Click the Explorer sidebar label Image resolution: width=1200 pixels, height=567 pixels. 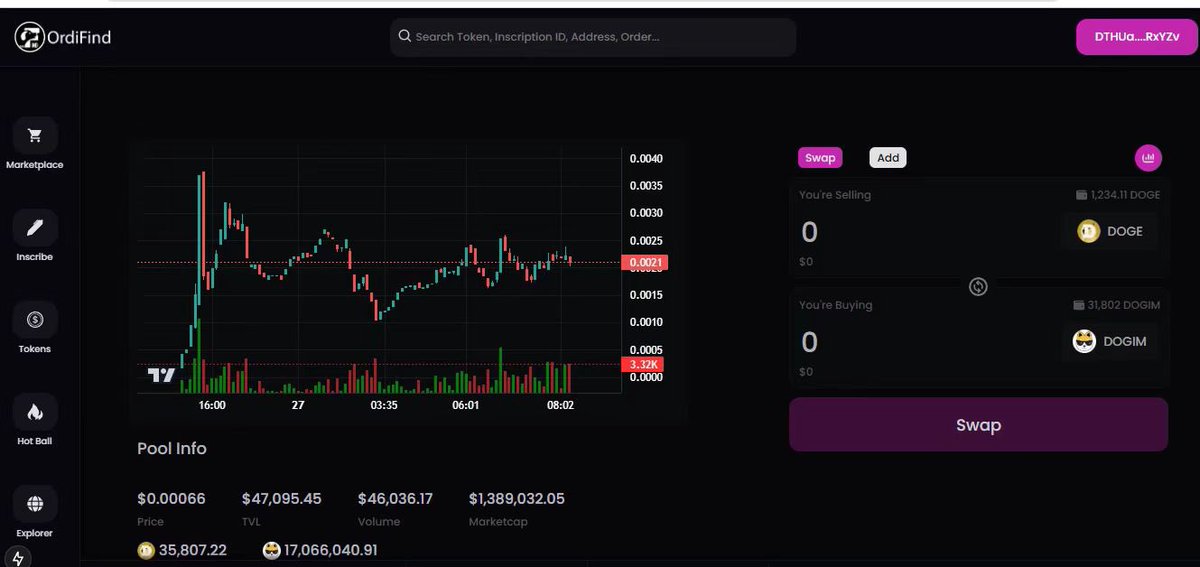point(35,533)
